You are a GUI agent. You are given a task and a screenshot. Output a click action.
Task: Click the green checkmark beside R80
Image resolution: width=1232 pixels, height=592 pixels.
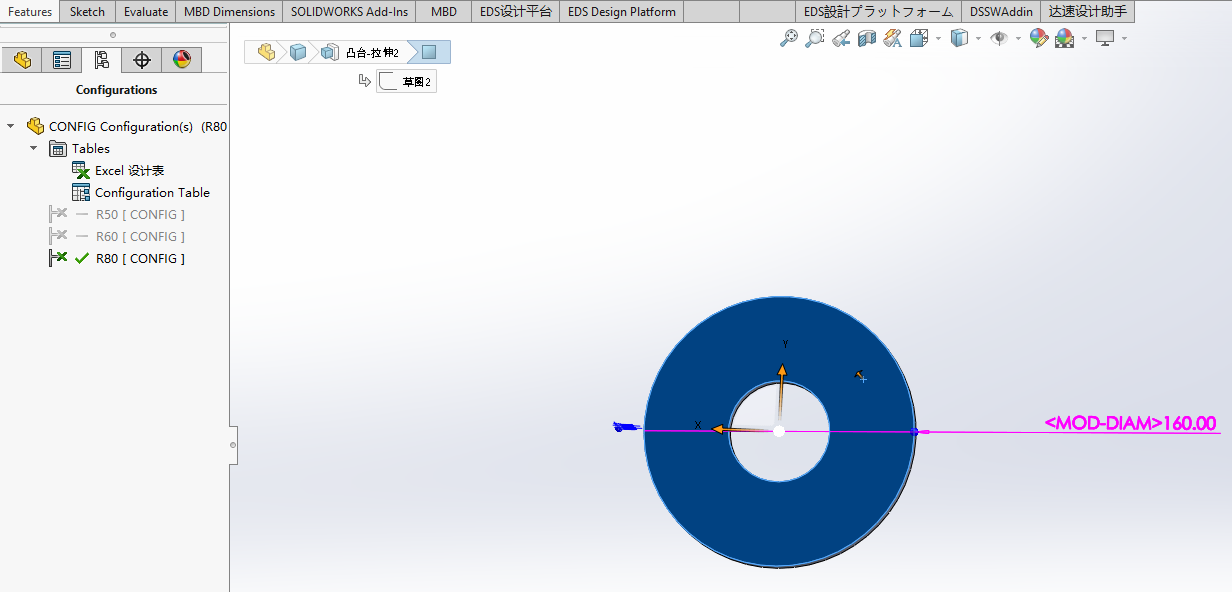pyautogui.click(x=82, y=258)
